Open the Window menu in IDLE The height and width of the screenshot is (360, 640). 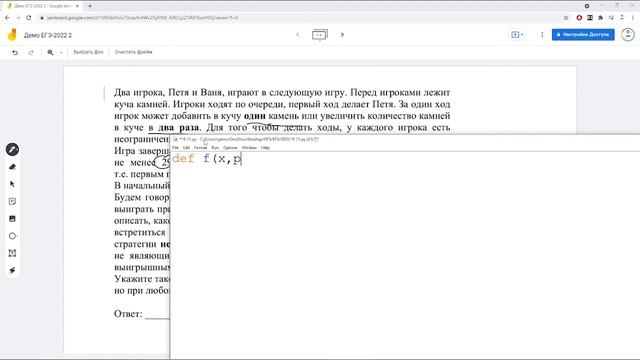(249, 147)
